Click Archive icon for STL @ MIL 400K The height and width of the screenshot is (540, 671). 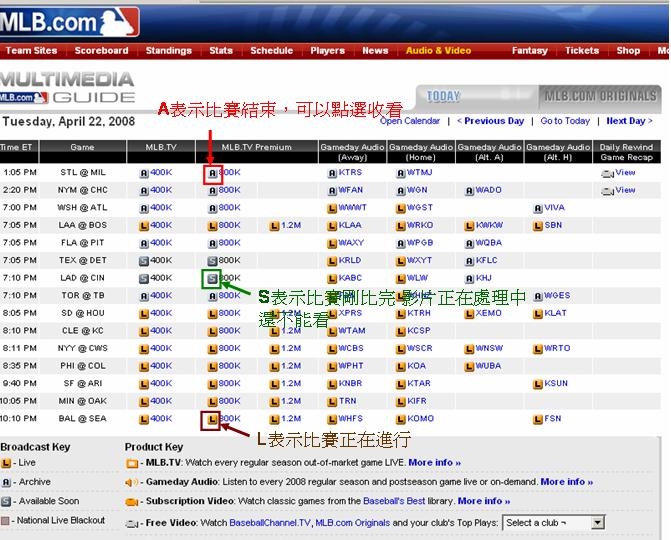[x=144, y=173]
